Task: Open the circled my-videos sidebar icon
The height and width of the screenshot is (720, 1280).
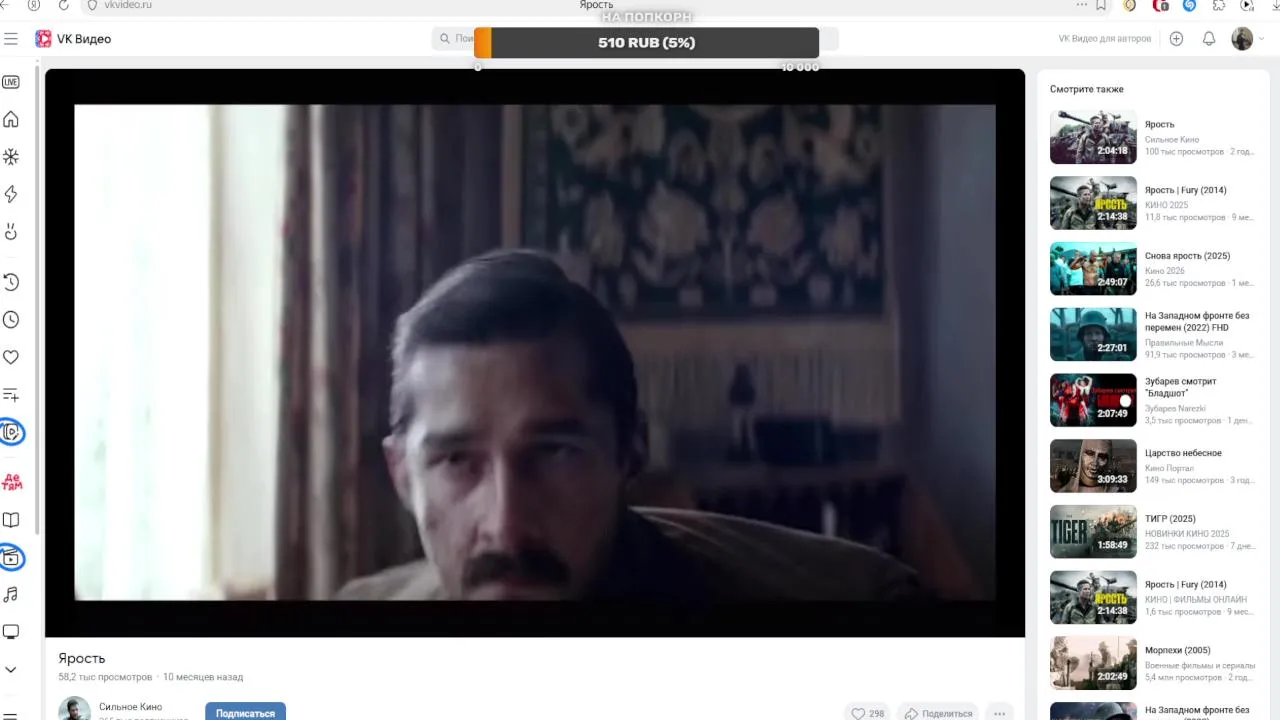Action: (x=11, y=432)
